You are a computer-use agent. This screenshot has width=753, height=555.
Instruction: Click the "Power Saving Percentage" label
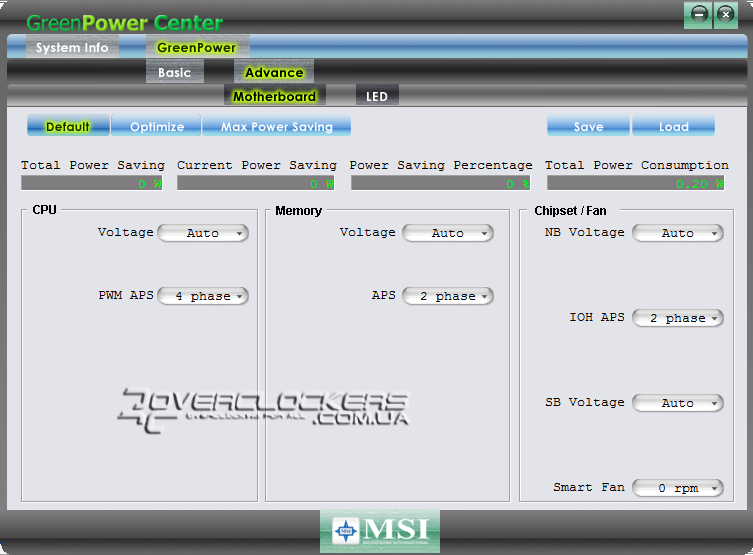coord(441,165)
